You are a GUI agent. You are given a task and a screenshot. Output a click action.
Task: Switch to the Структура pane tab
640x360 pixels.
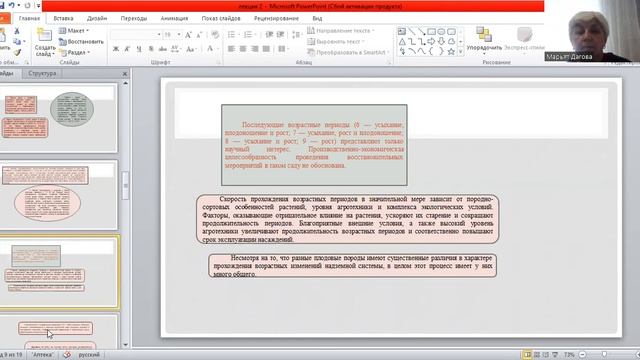42,73
